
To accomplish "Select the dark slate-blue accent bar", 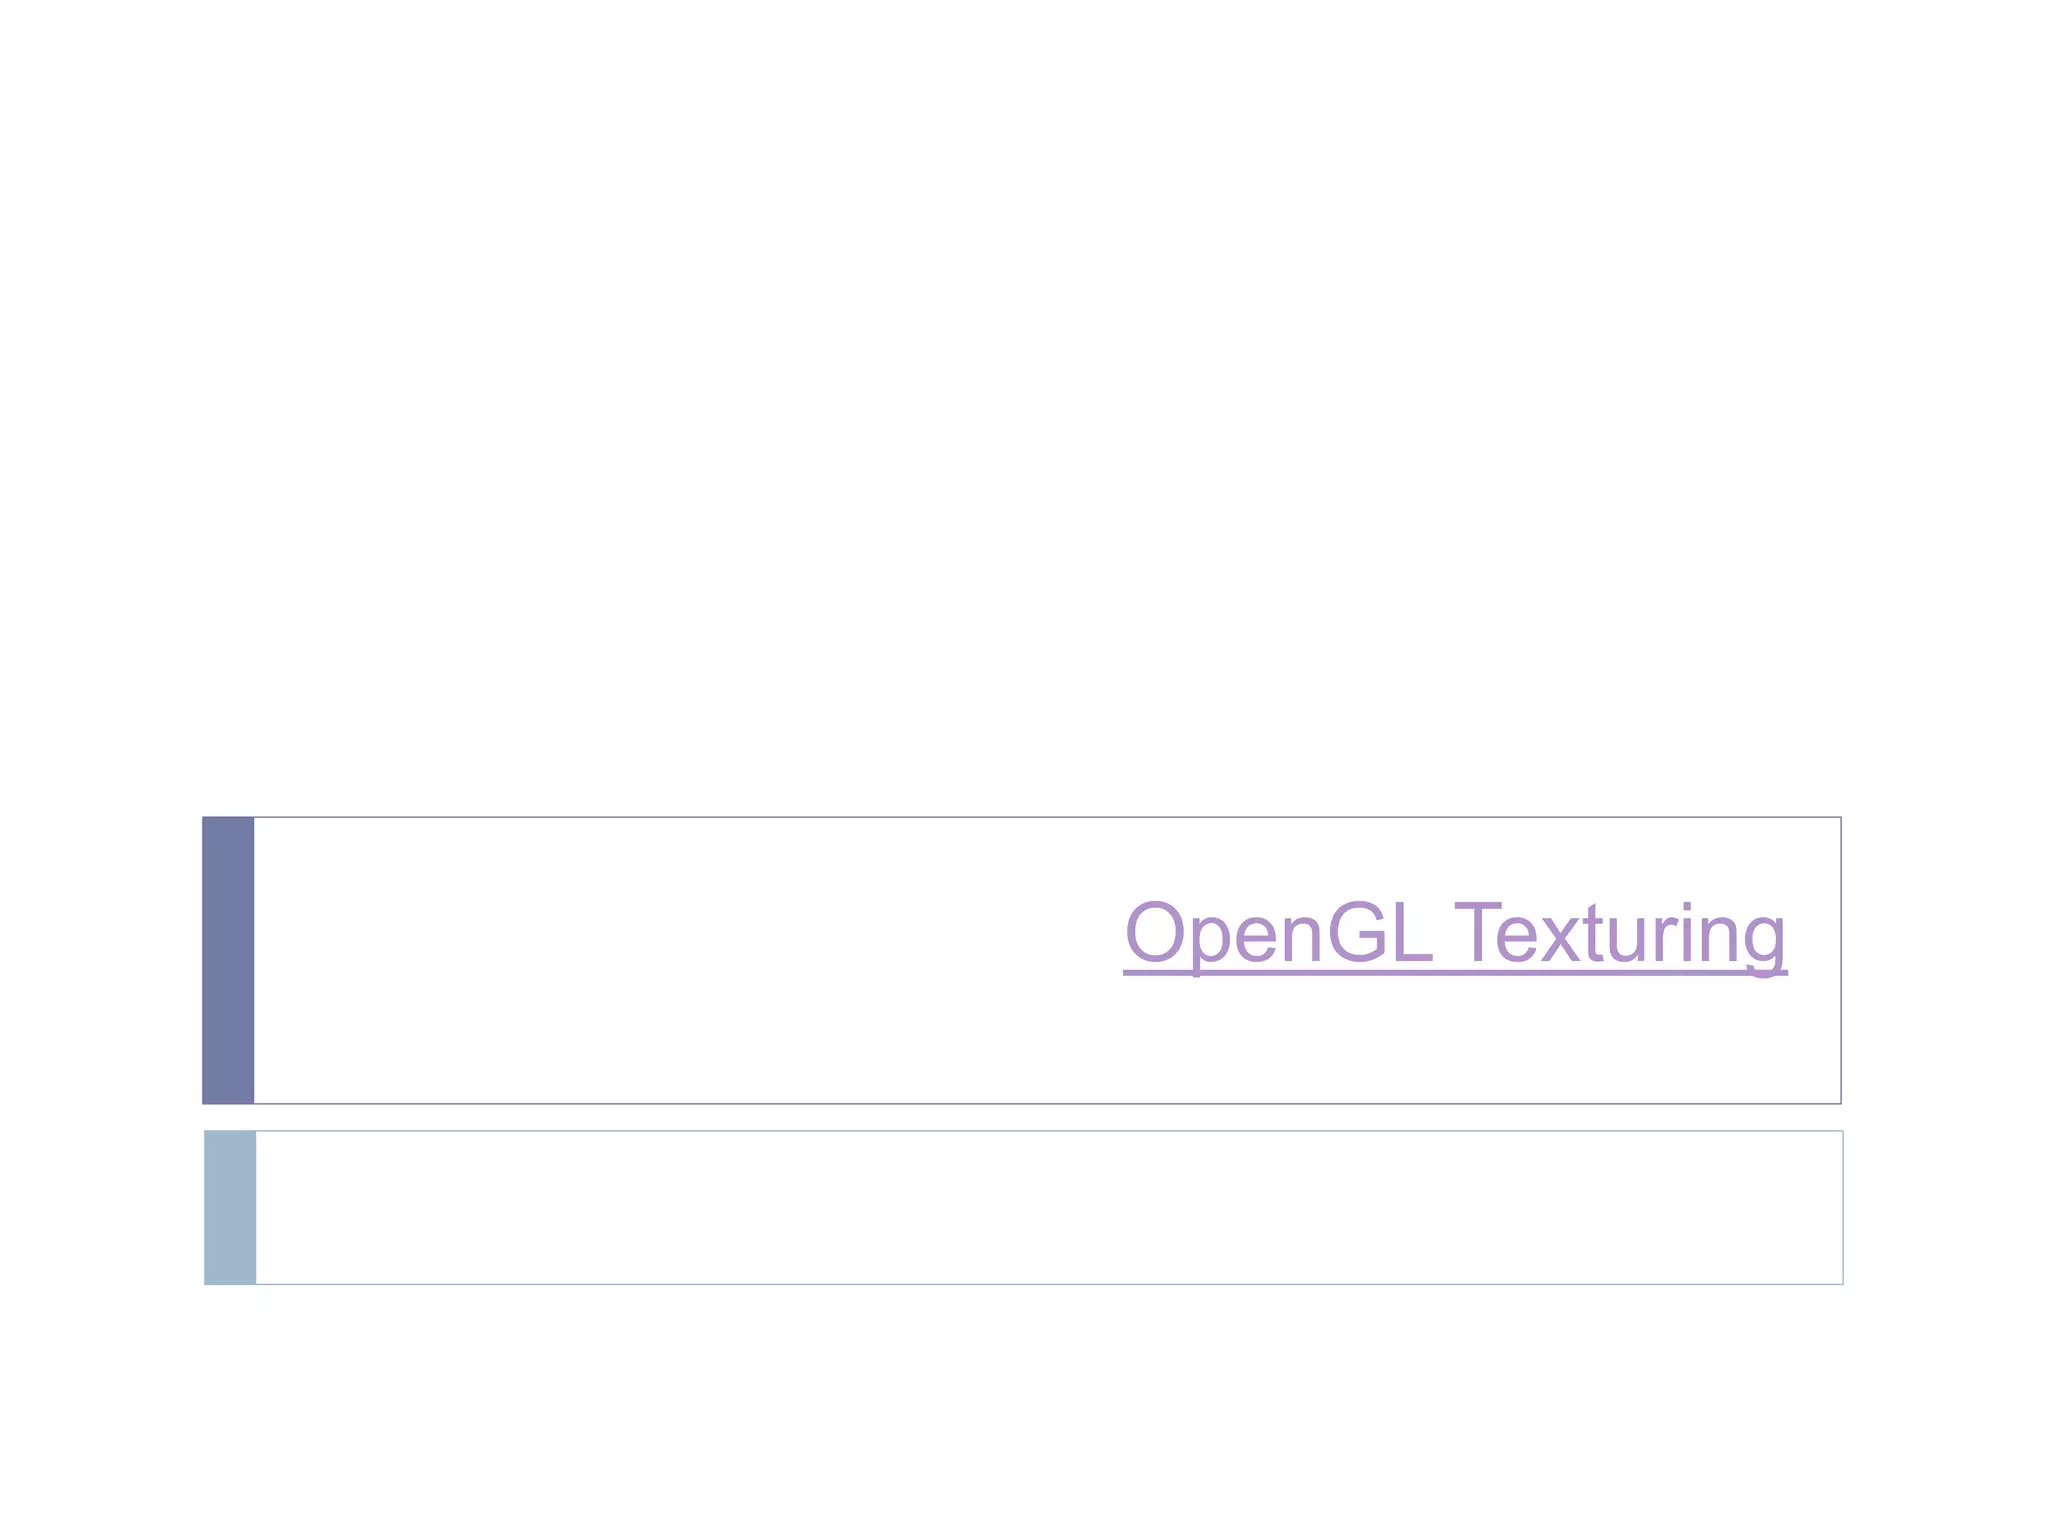I will coord(228,960).
